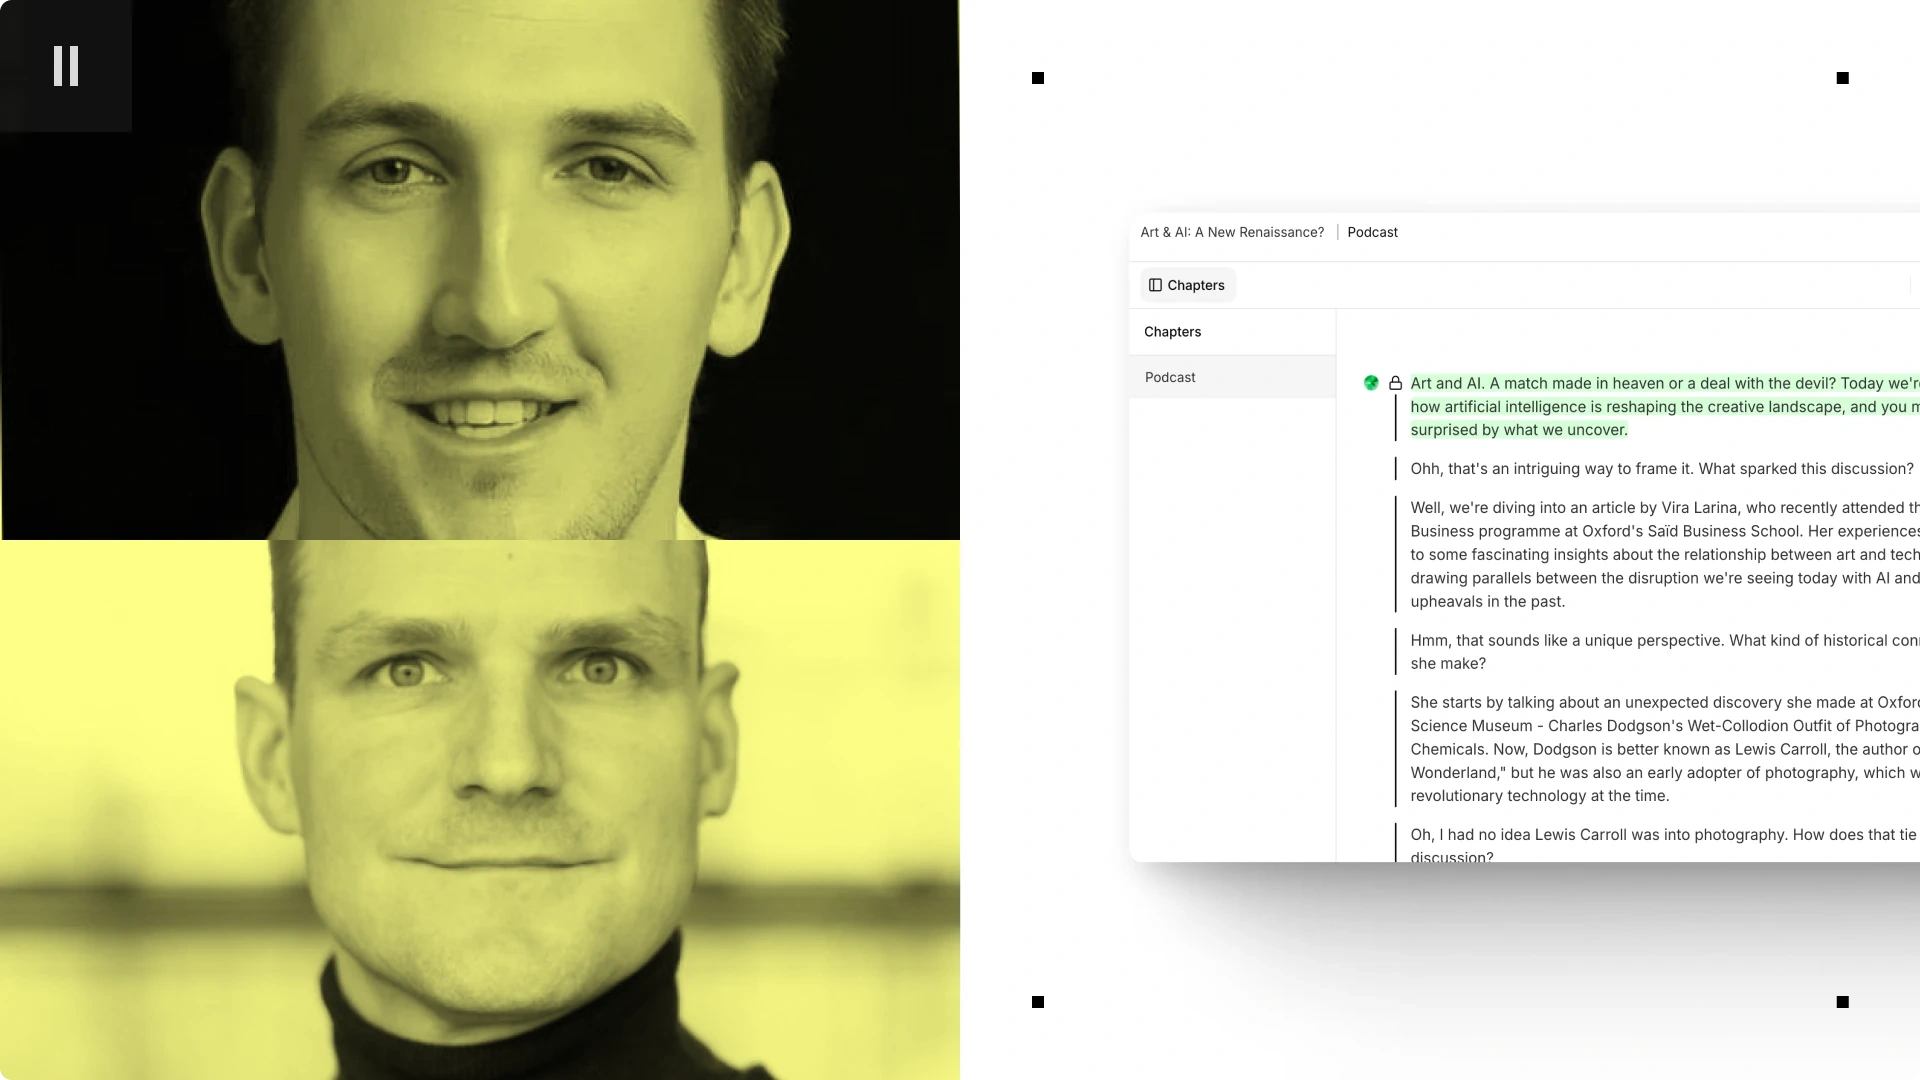The width and height of the screenshot is (1920, 1080).
Task: Toggle the Chapters sidebar panel button
Action: (x=1187, y=285)
